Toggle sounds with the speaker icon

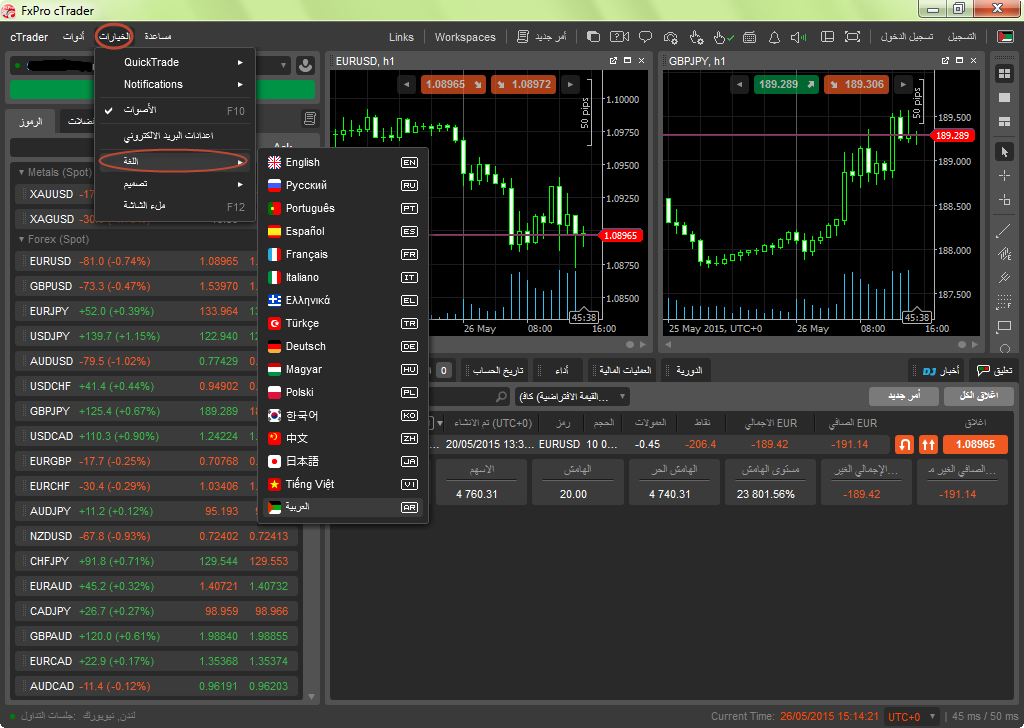[x=799, y=37]
